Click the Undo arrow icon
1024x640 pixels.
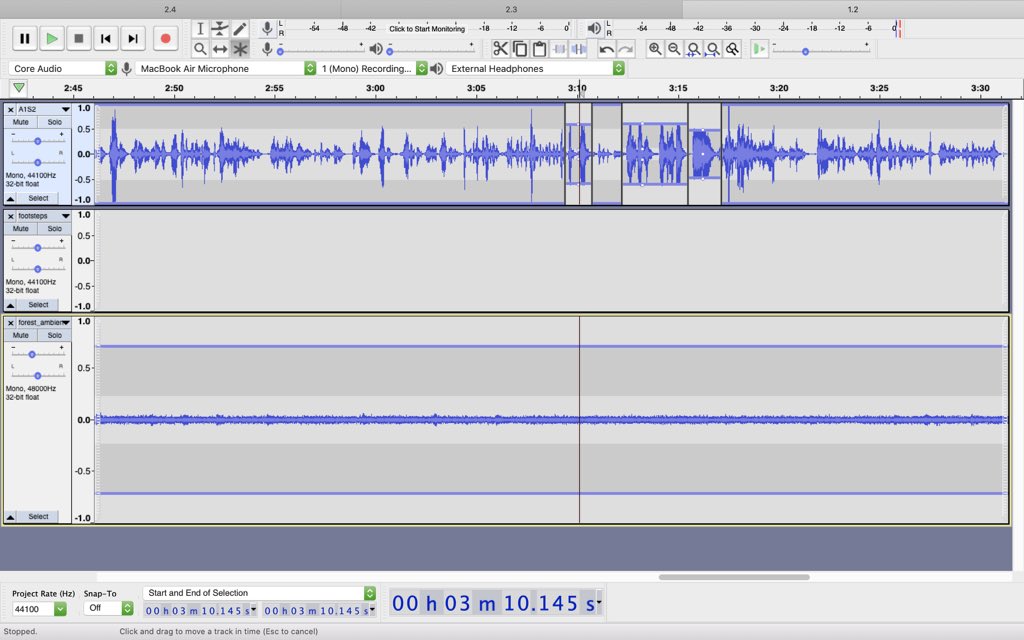point(606,49)
